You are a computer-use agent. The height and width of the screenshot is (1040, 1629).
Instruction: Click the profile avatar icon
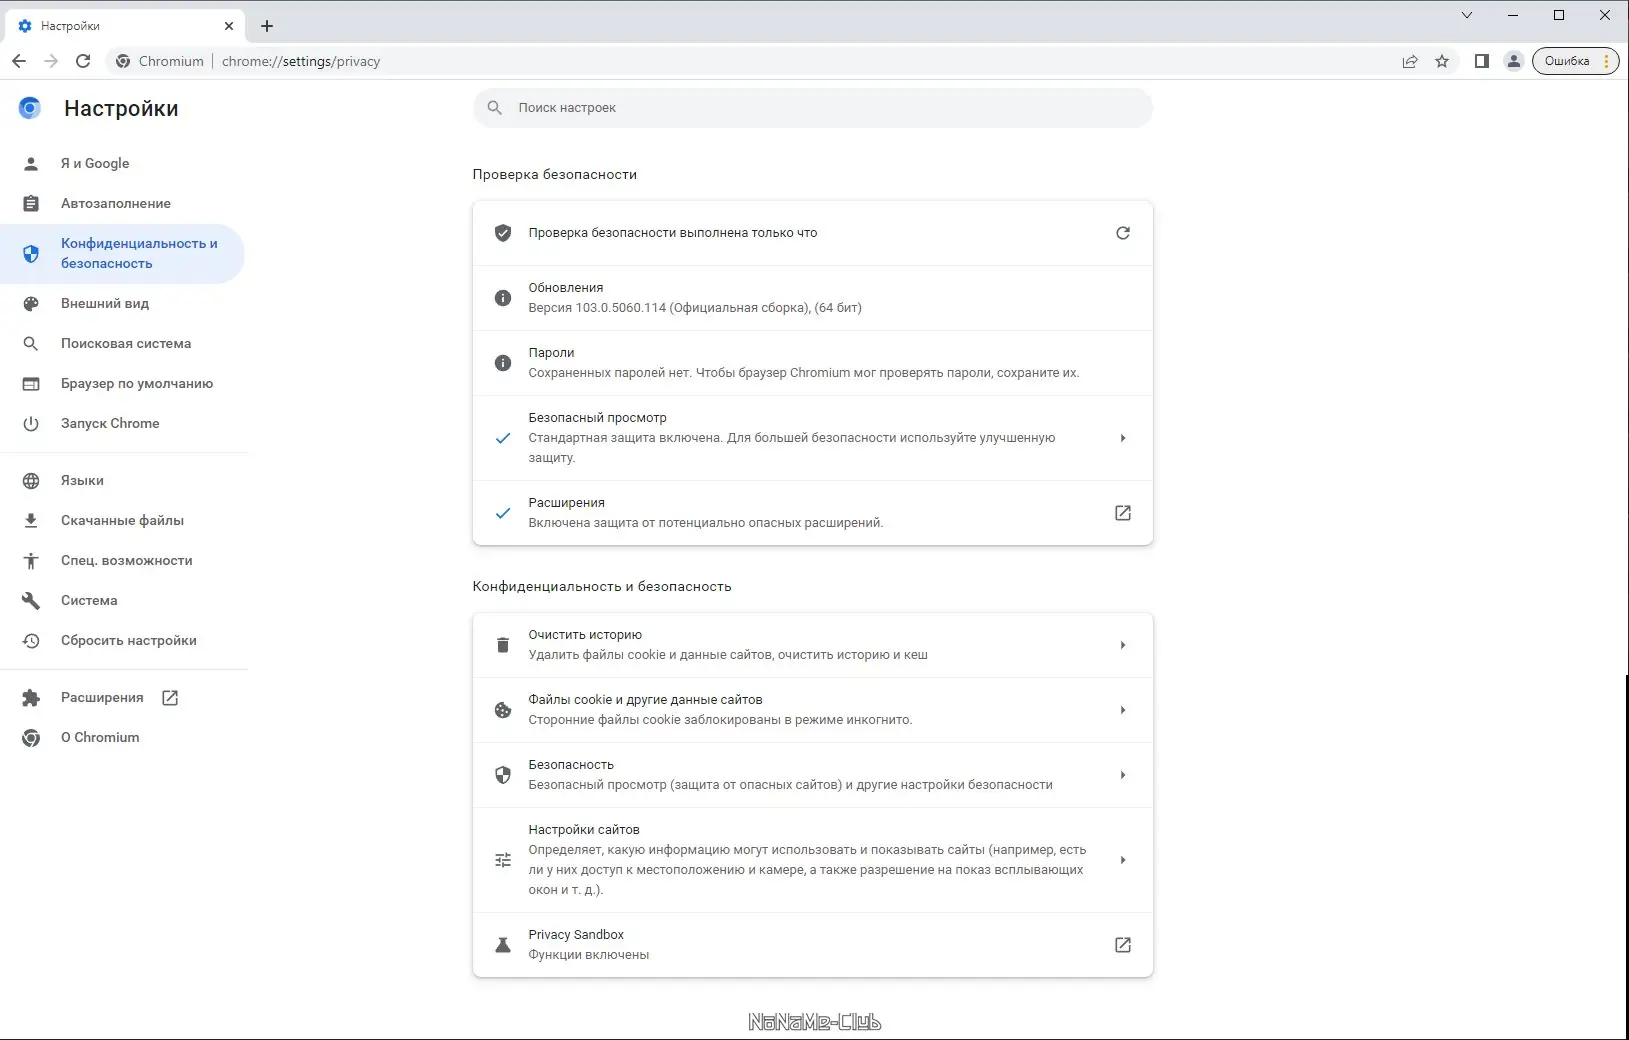[1514, 61]
